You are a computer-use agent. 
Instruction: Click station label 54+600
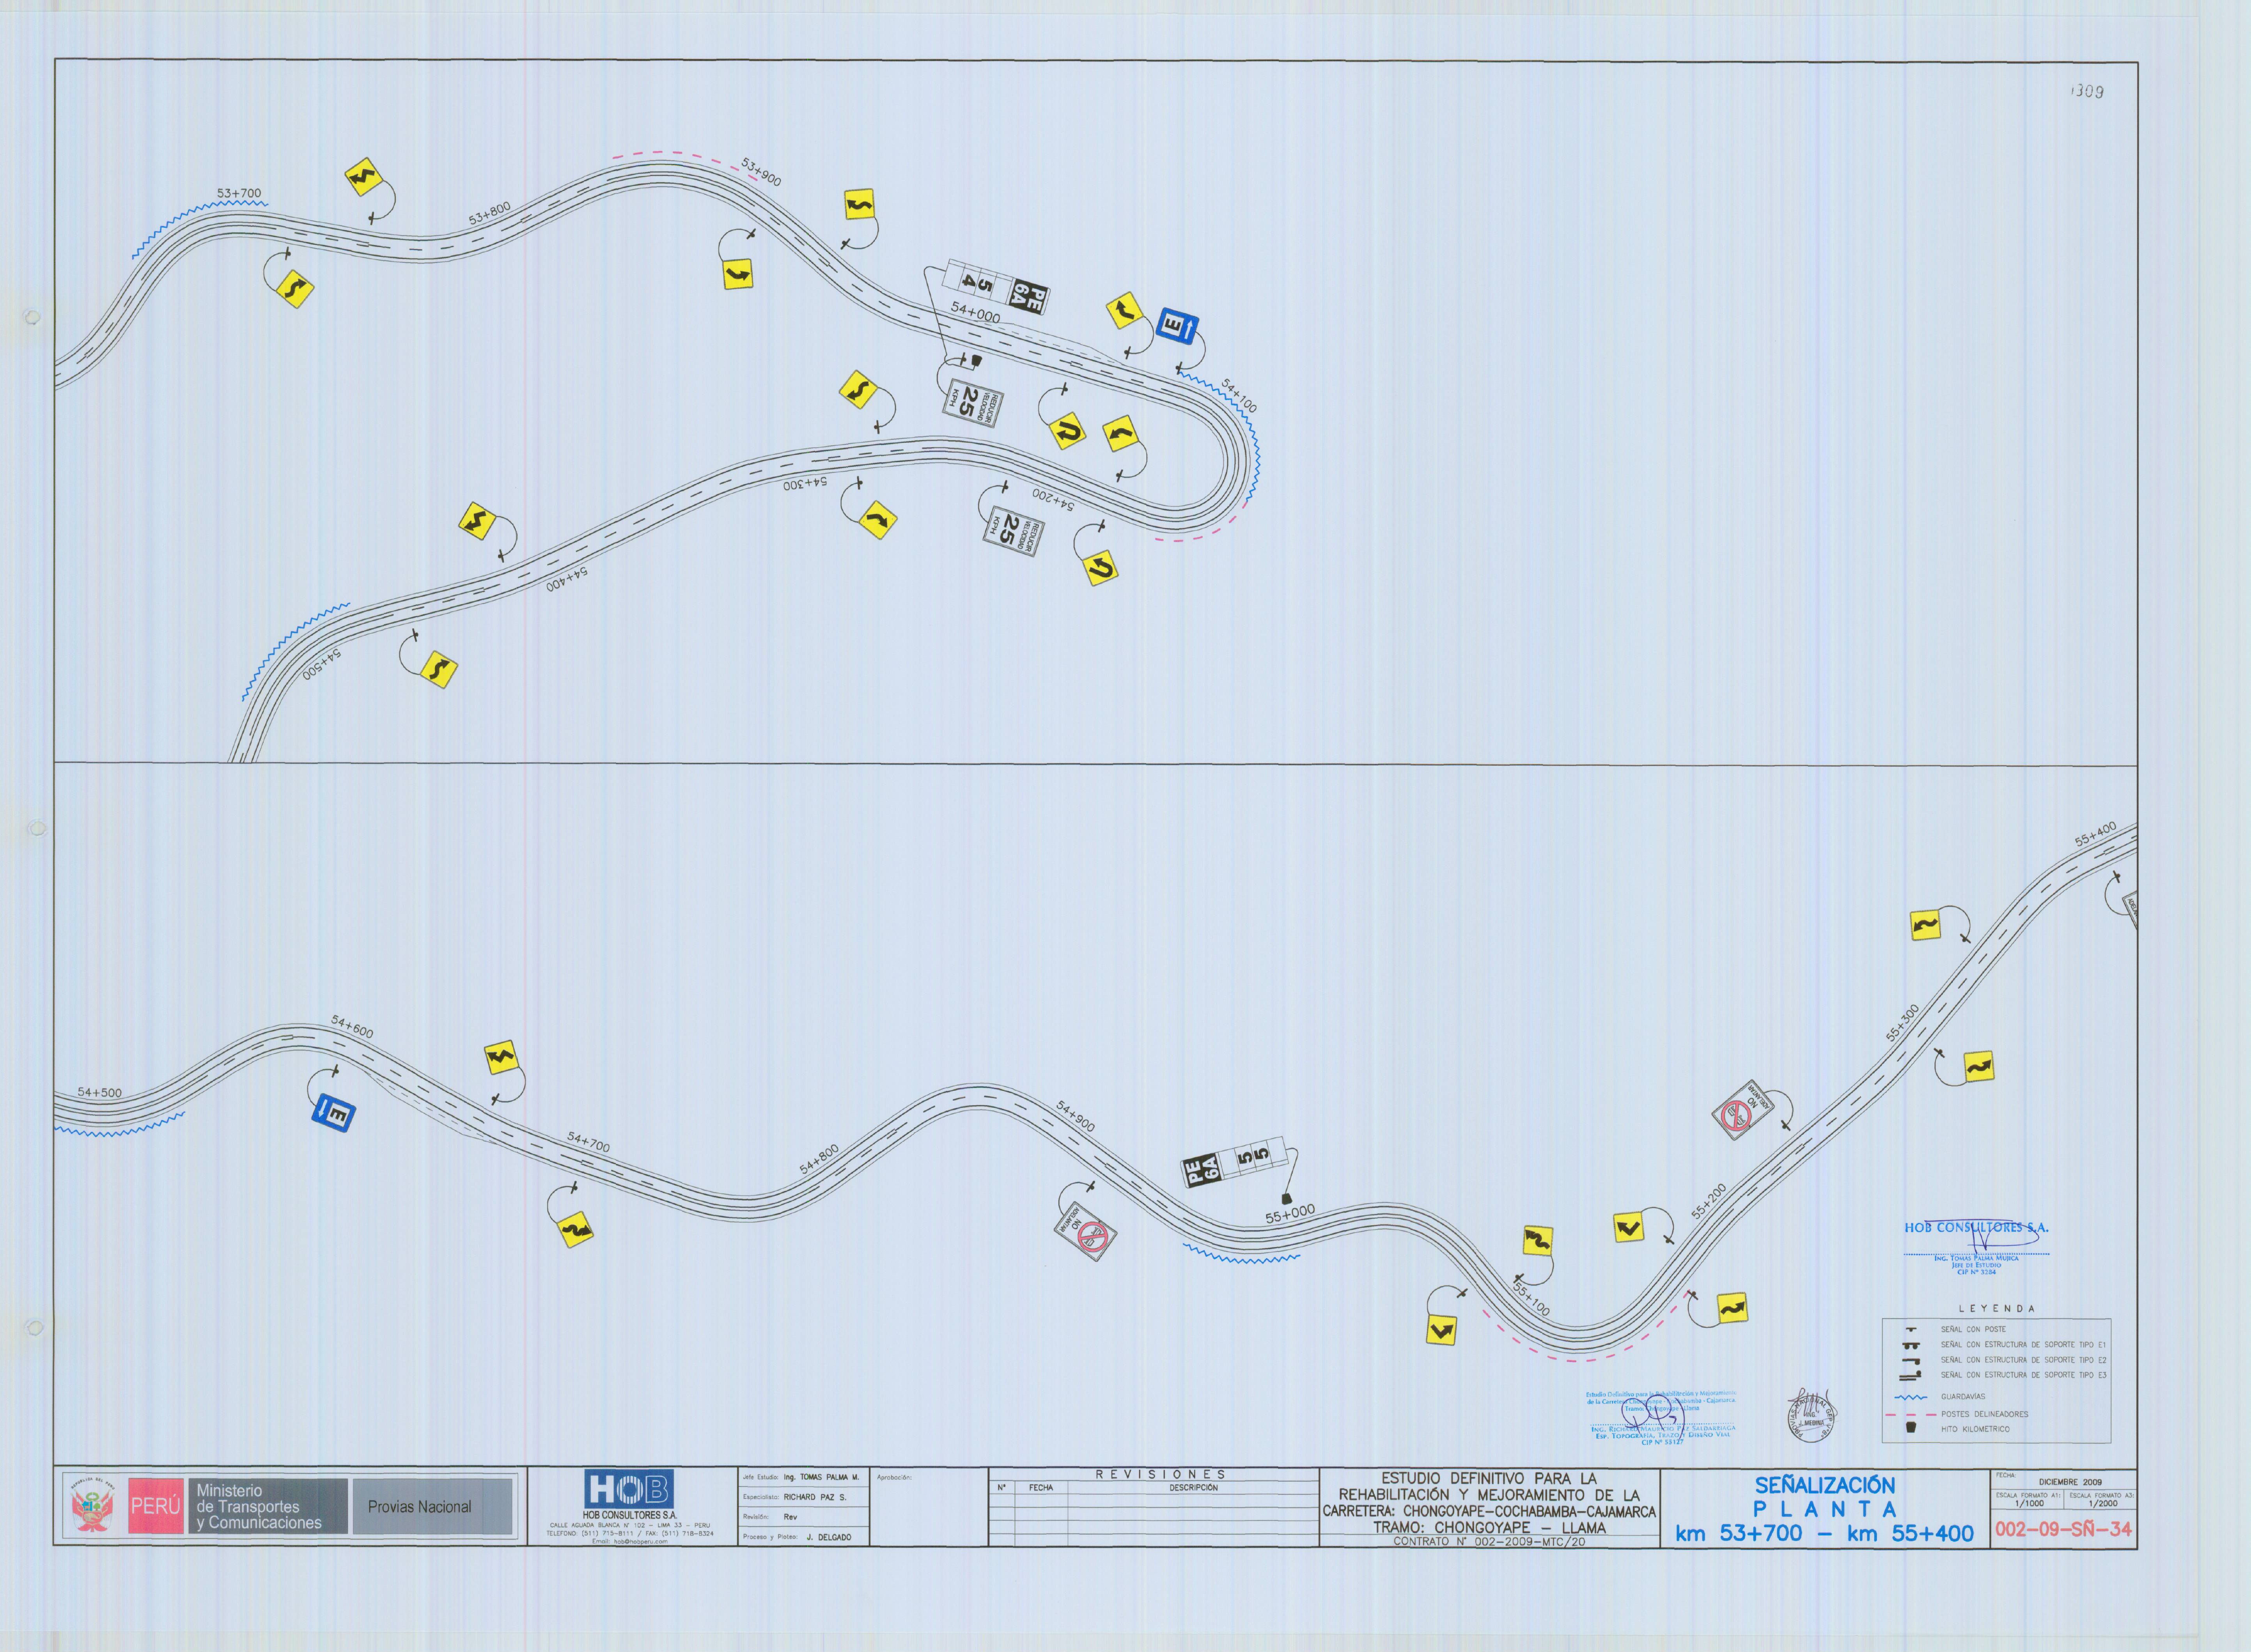[352, 1027]
